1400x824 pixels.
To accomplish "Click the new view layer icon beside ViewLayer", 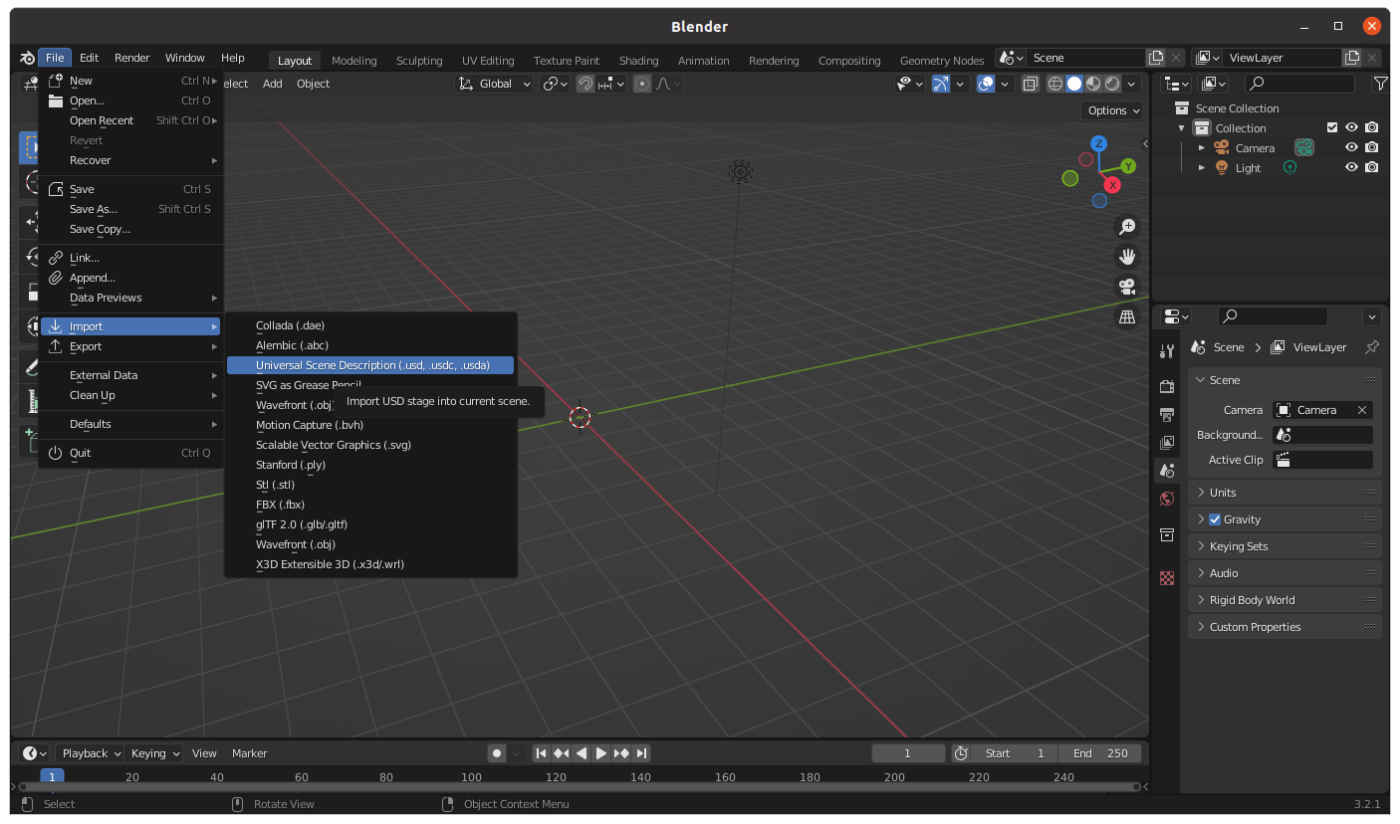I will (x=1352, y=58).
